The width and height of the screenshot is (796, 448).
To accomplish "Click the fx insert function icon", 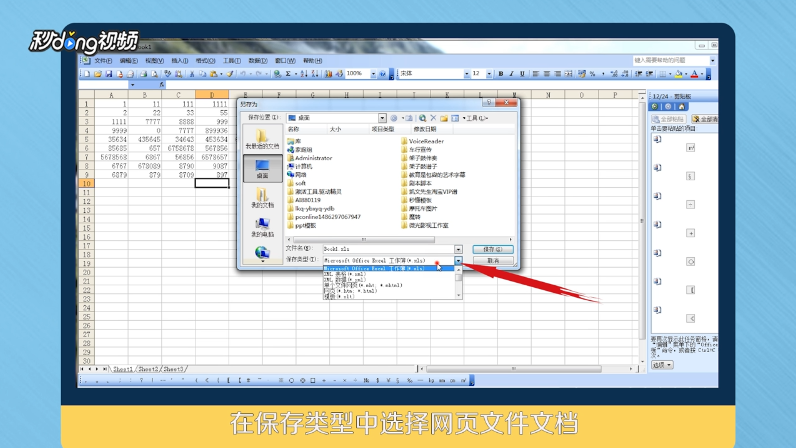I will coord(161,85).
